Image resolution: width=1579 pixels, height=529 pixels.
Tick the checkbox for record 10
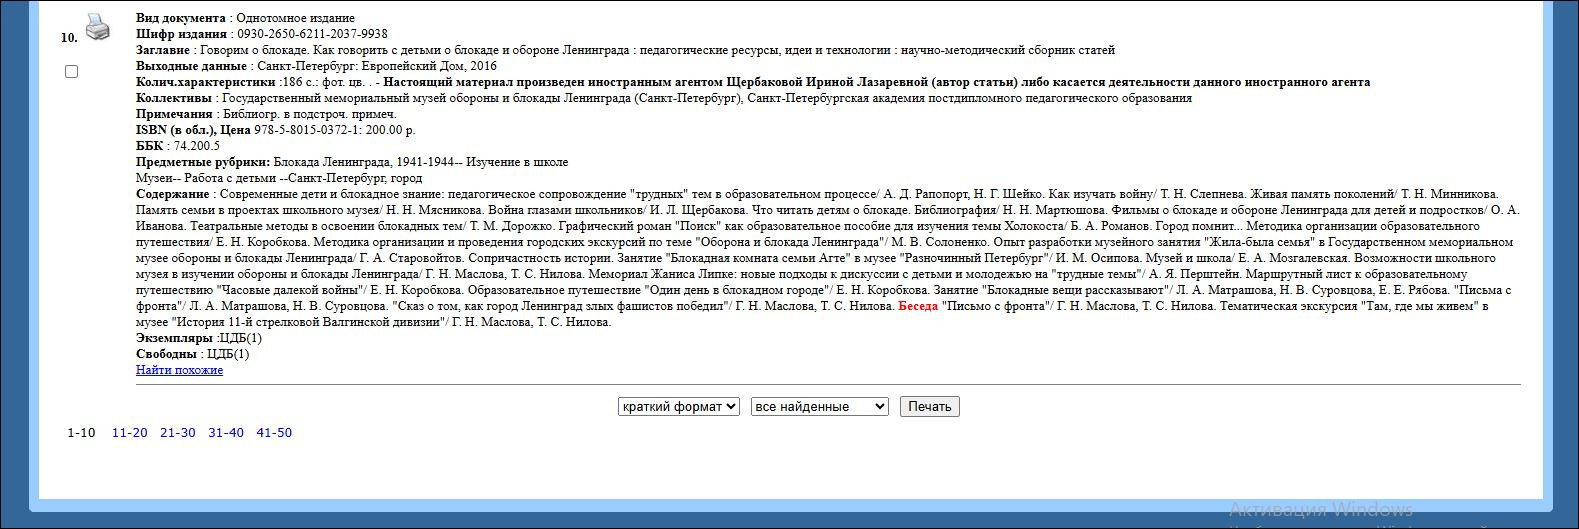[71, 72]
